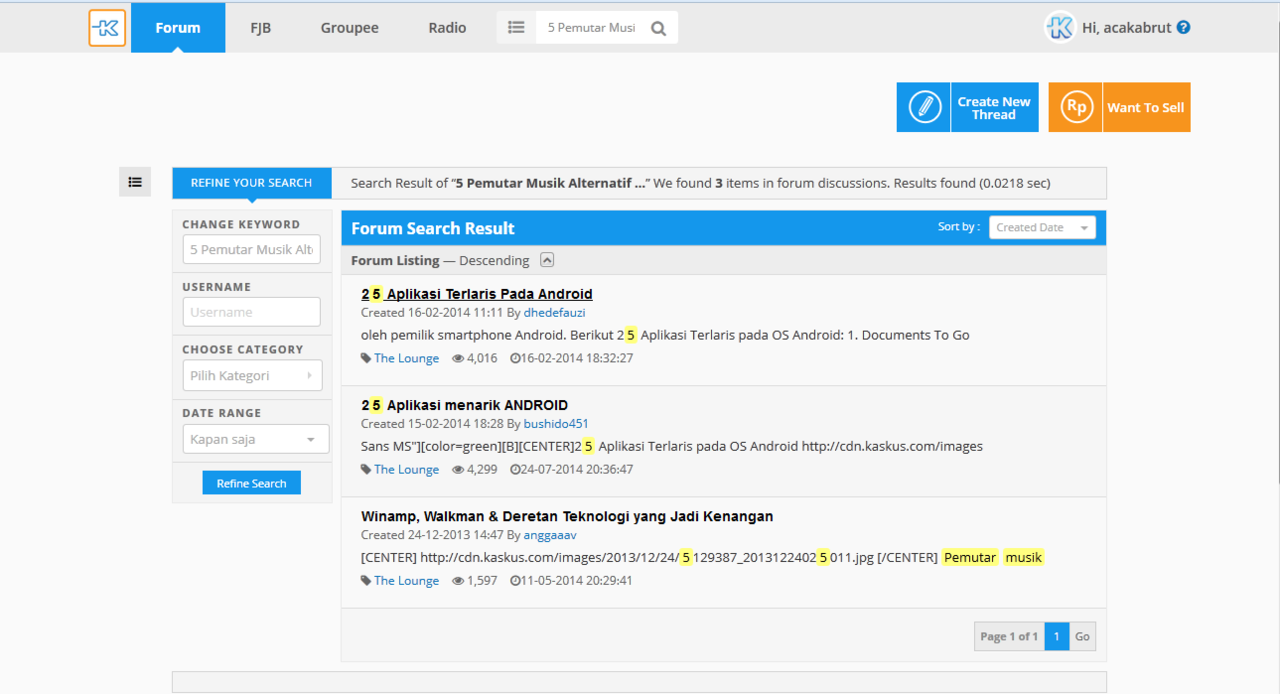The image size is (1280, 694).
Task: Click tag icon of Winamp, Walkman thread
Action: (x=366, y=580)
